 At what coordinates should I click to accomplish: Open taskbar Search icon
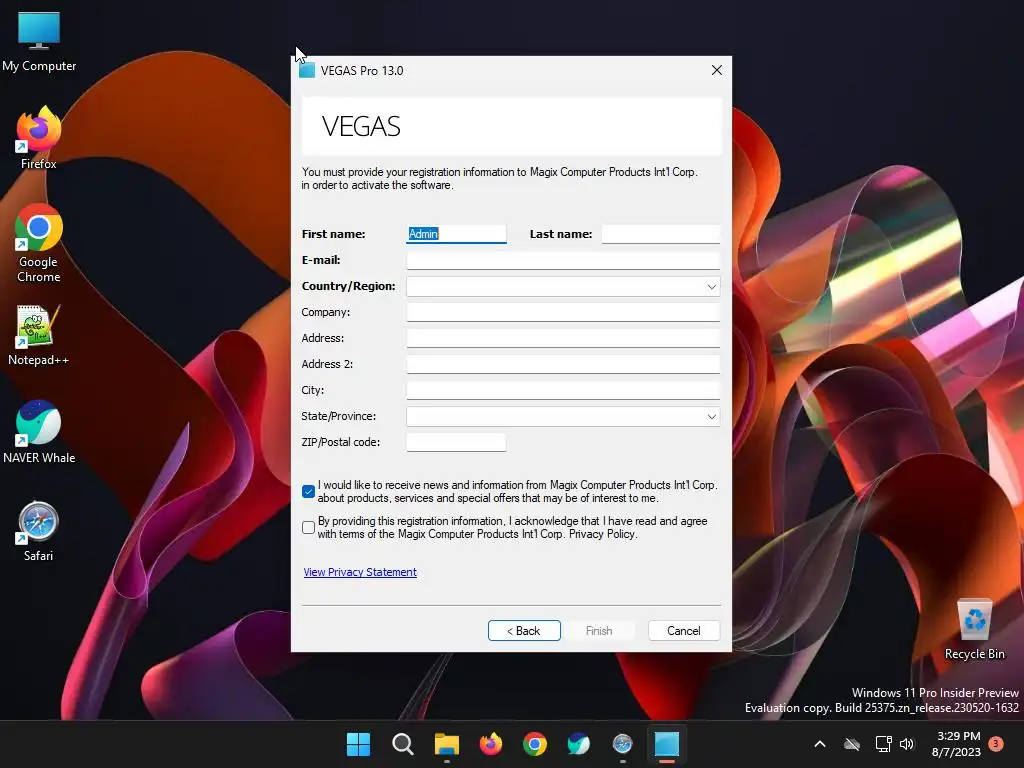click(402, 744)
